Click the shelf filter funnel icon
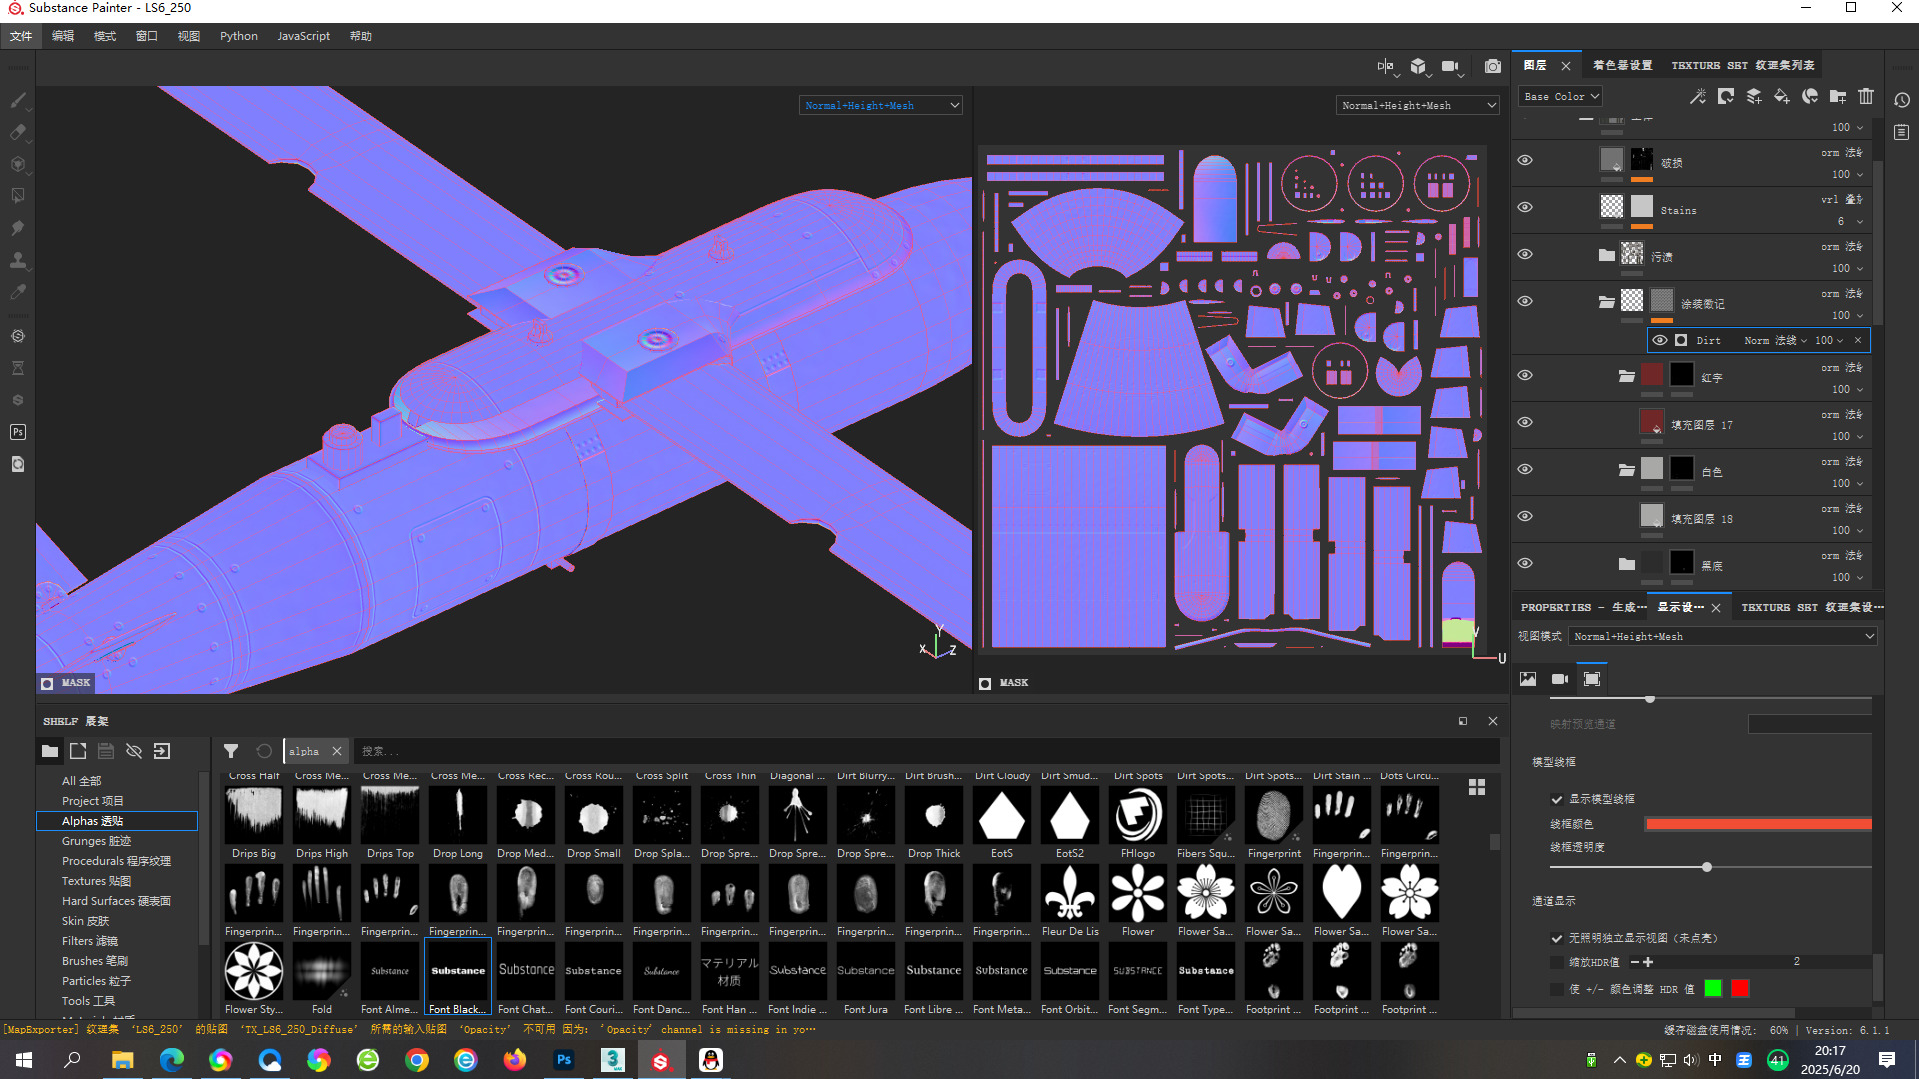Viewport: 1919px width, 1079px height. tap(231, 751)
